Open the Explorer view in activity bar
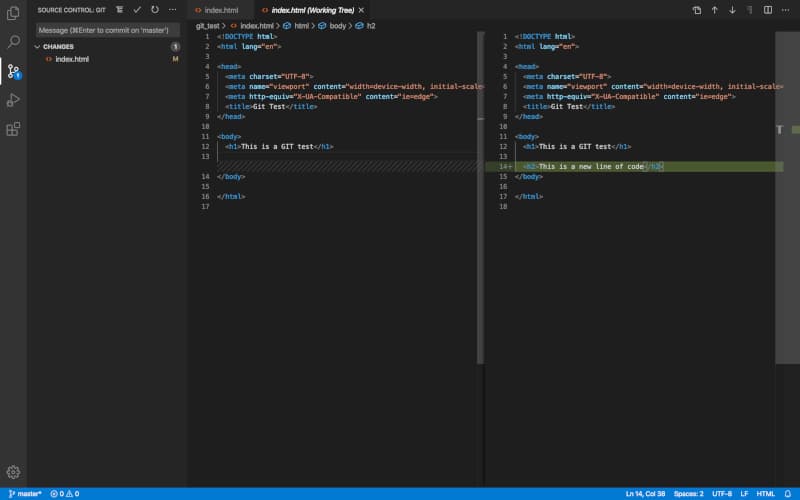The width and height of the screenshot is (800, 500). 13,13
